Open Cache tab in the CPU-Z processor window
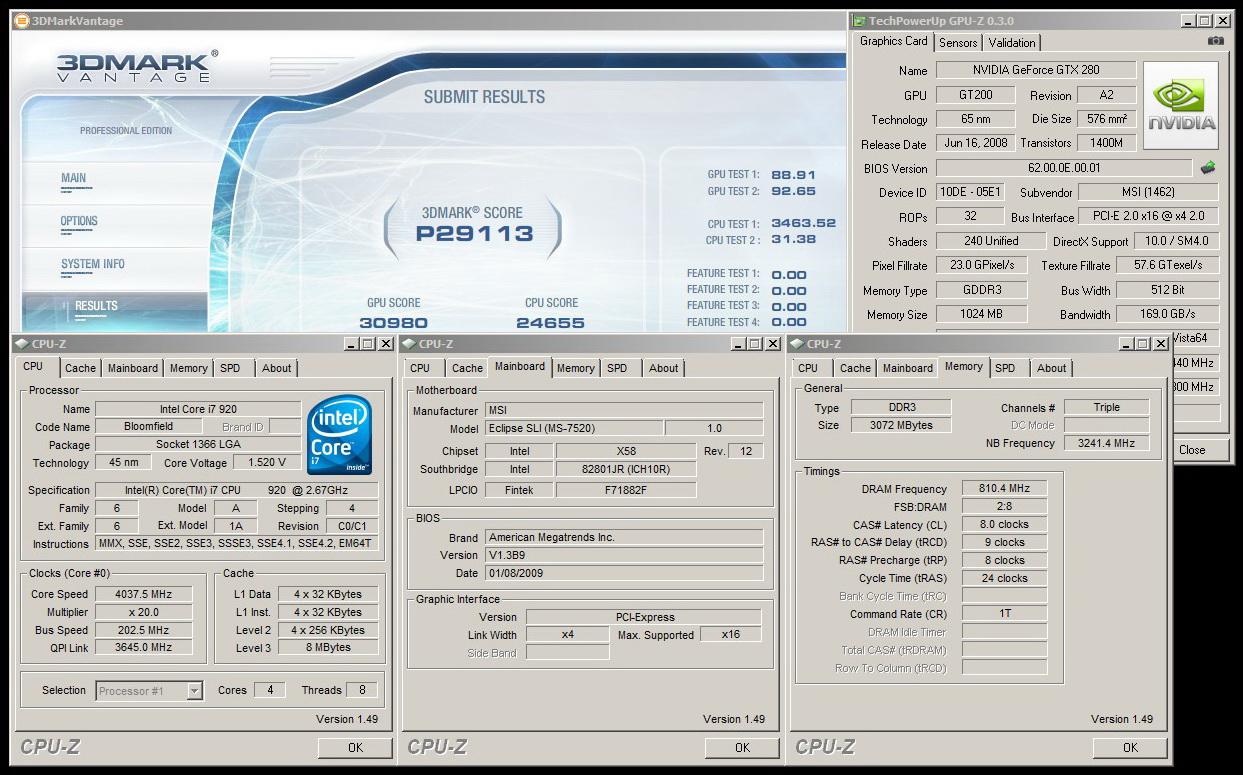Screen dimensions: 1243x775 click(x=80, y=368)
